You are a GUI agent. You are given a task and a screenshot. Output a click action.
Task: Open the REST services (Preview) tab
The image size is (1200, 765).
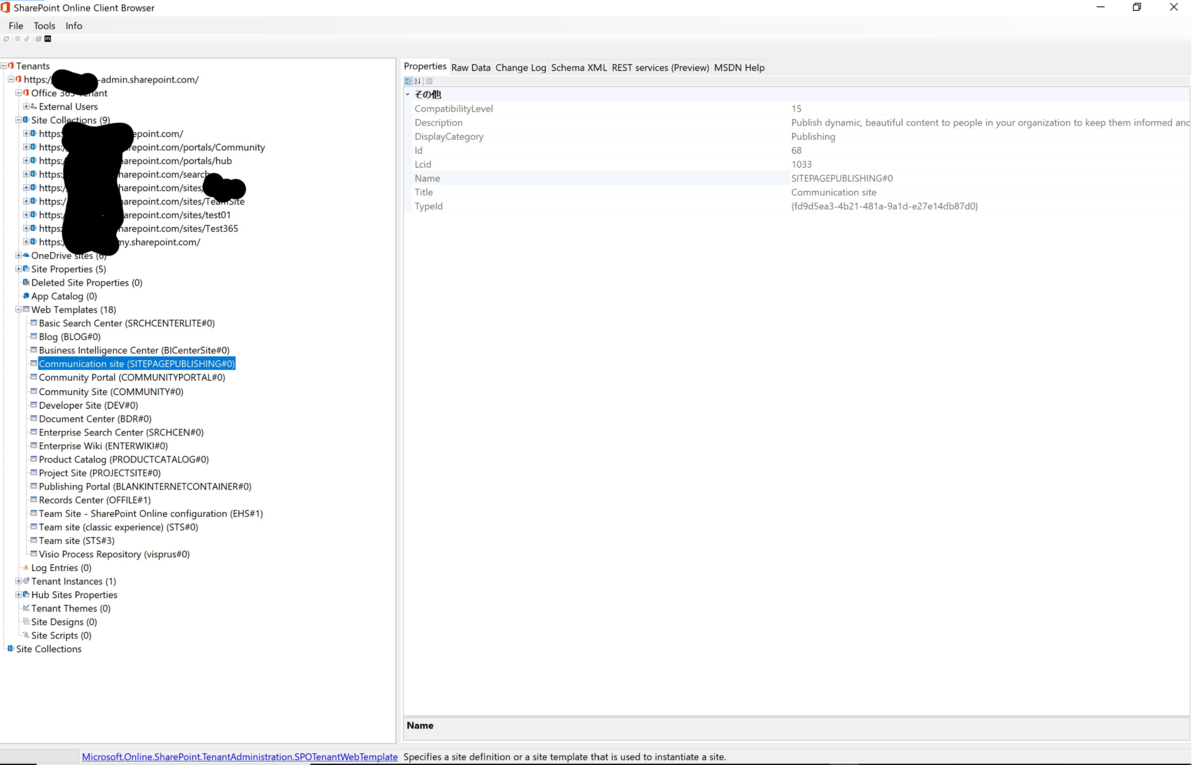[660, 68]
